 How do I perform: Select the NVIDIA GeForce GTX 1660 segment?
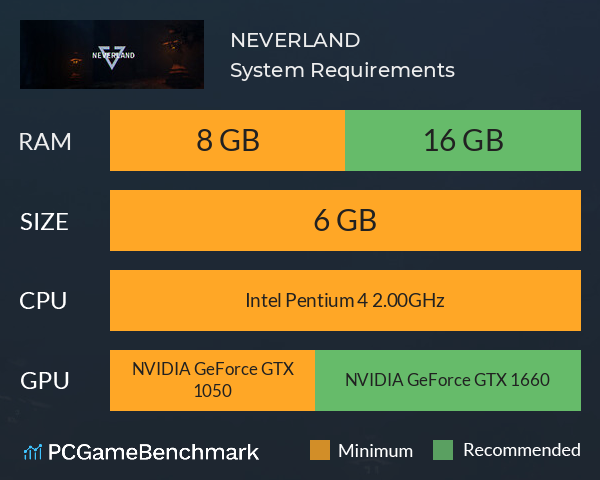[x=448, y=380]
